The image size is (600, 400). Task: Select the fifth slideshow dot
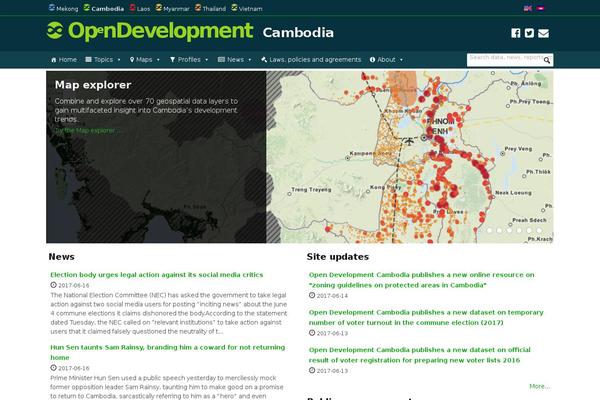pyautogui.click(x=529, y=230)
